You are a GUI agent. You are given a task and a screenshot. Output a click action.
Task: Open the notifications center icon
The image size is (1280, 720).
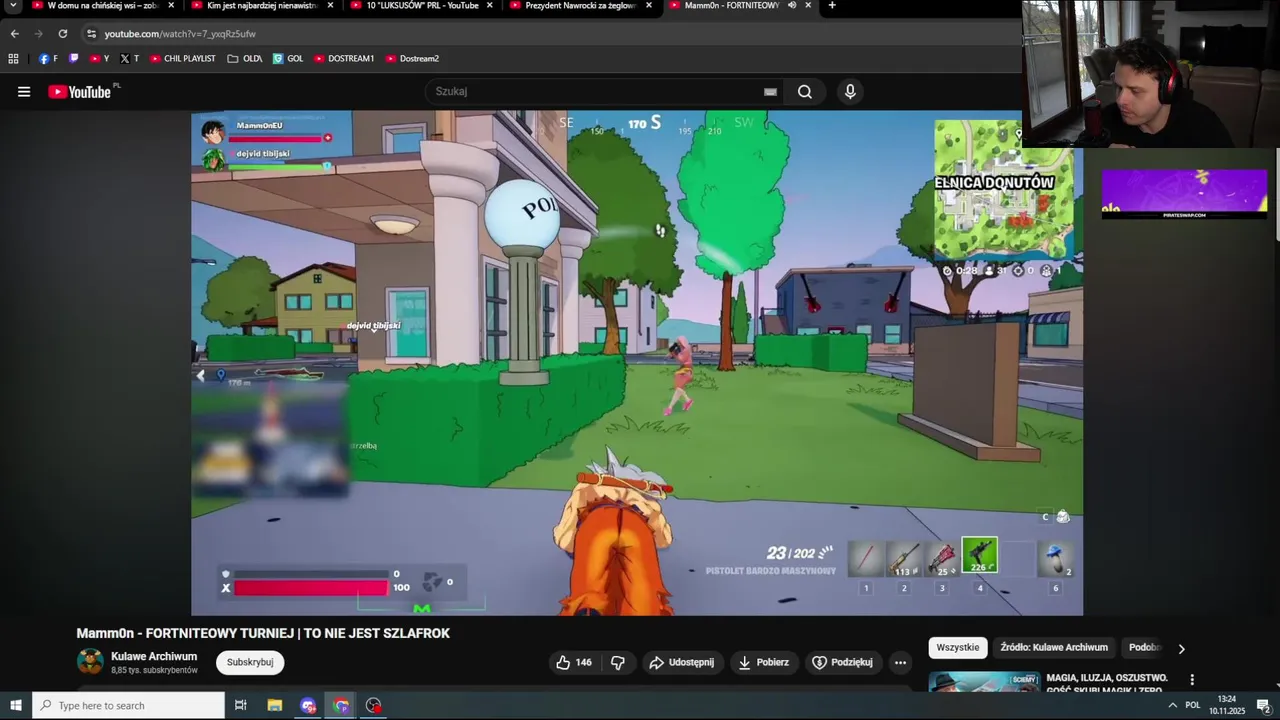1263,706
